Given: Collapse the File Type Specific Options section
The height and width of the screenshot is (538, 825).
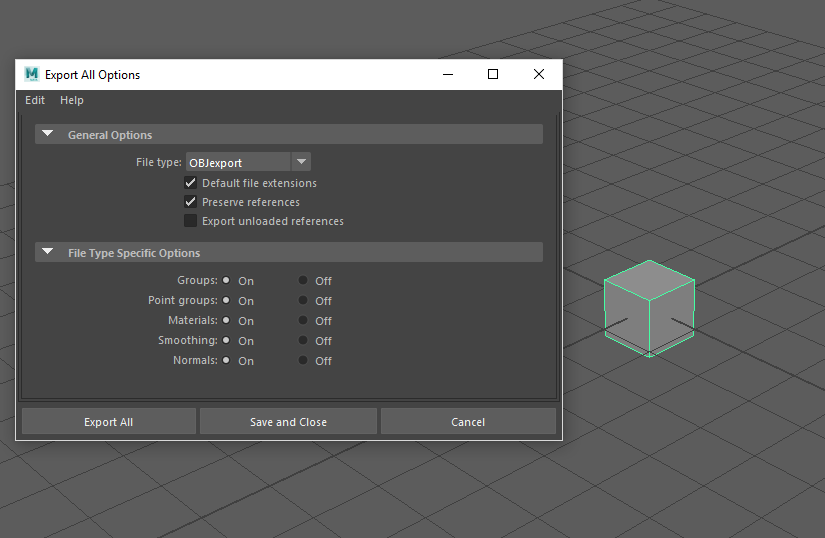Looking at the screenshot, I should coord(47,251).
